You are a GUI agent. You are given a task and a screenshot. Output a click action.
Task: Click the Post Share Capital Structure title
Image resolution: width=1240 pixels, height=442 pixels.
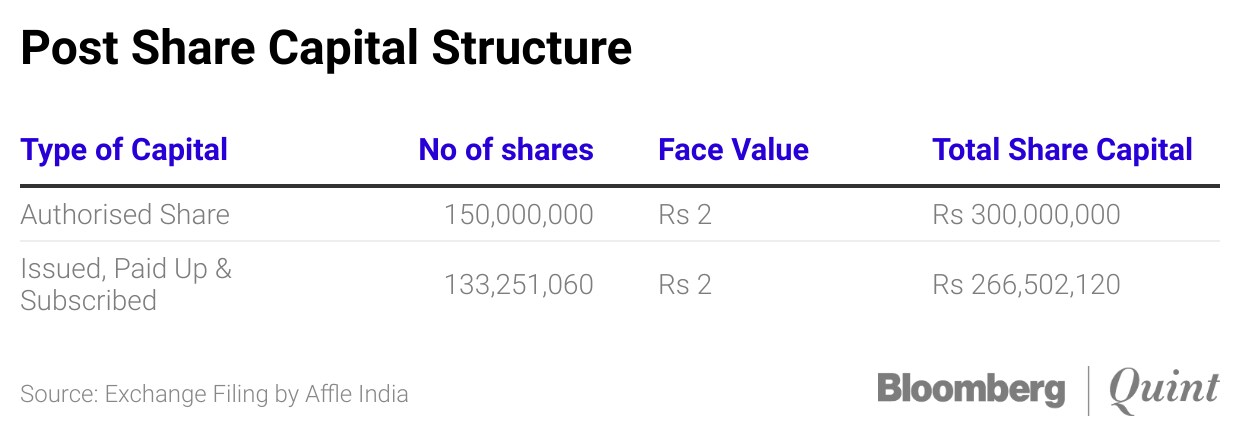pyautogui.click(x=326, y=48)
